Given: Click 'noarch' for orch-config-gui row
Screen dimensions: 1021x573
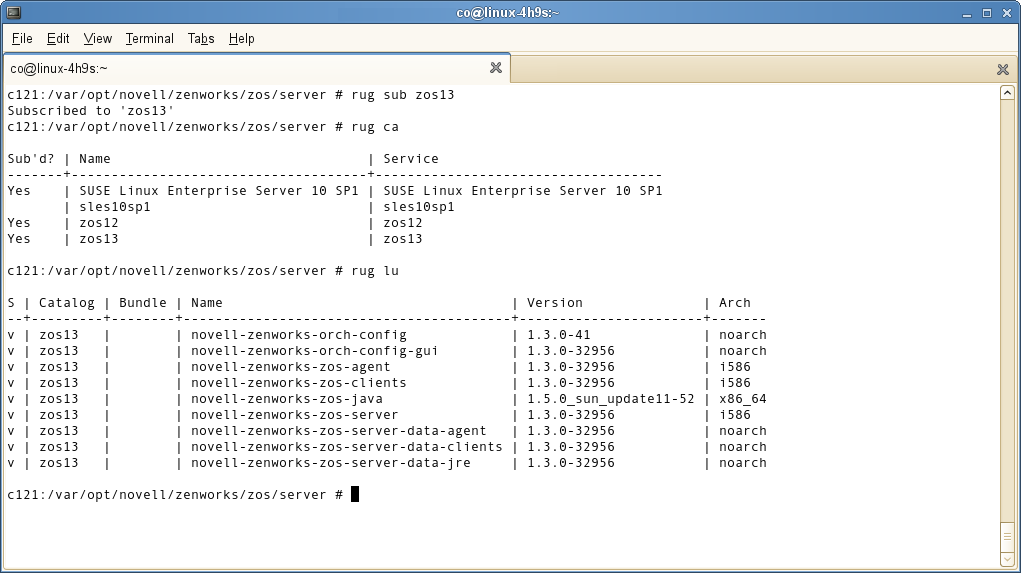Looking at the screenshot, I should [742, 350].
